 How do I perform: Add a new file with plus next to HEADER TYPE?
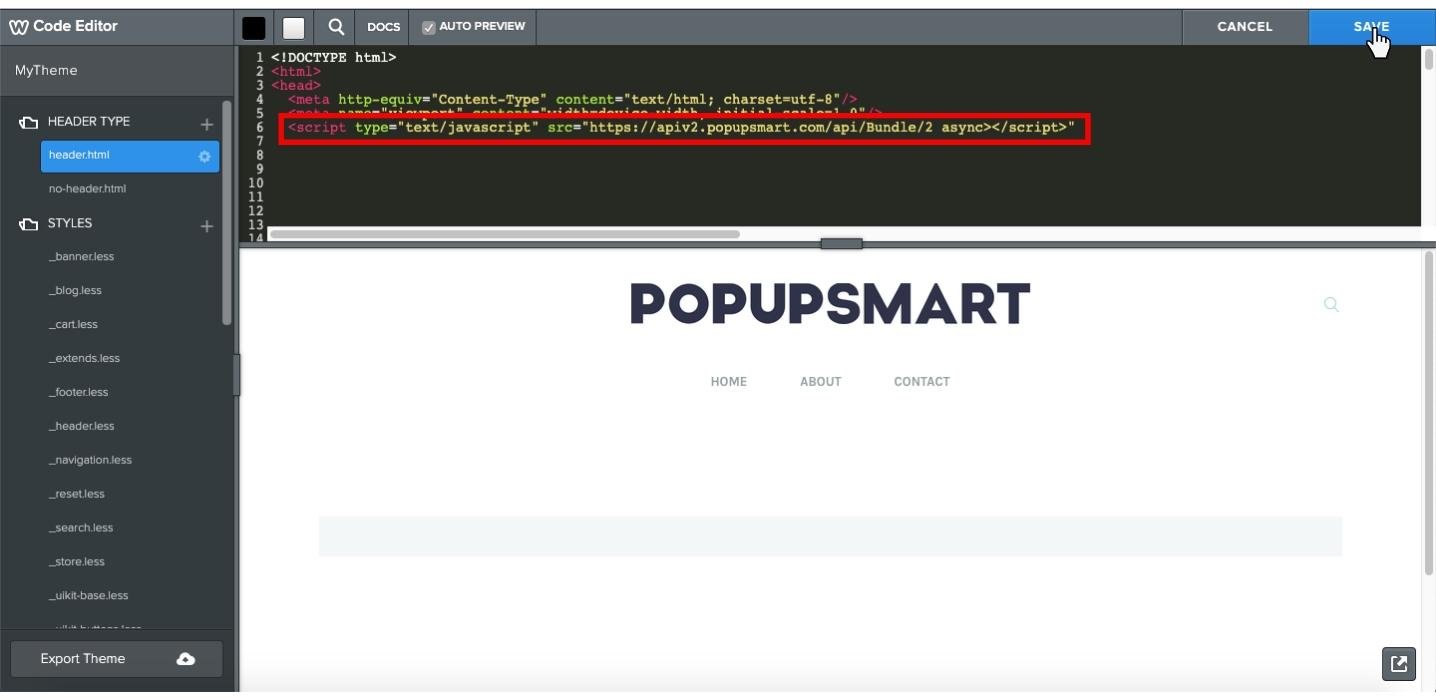pos(207,124)
